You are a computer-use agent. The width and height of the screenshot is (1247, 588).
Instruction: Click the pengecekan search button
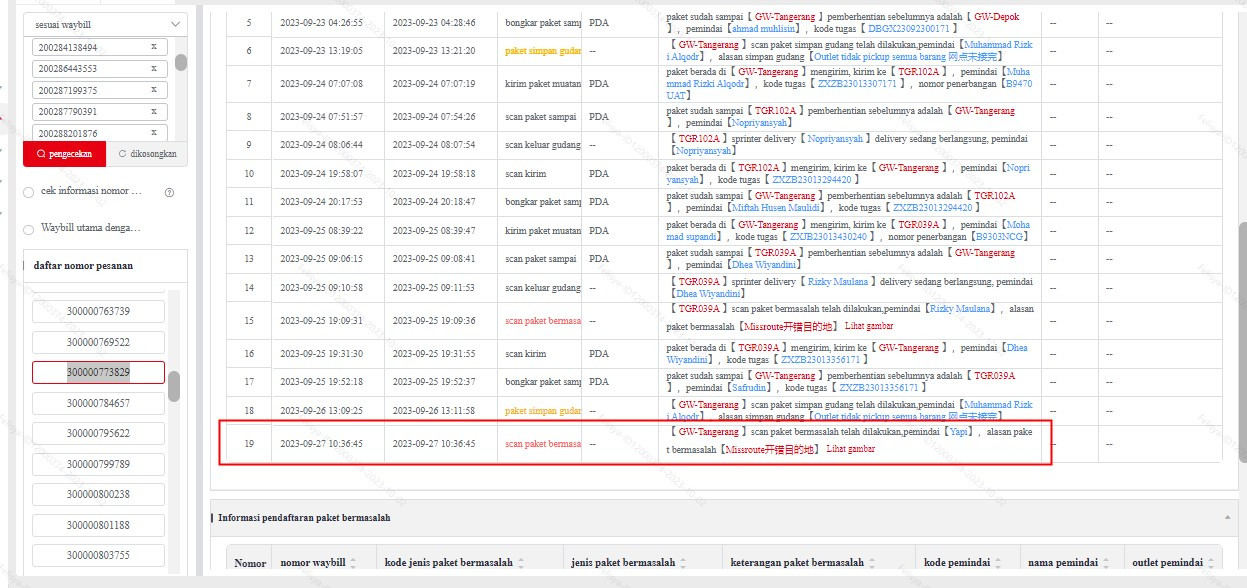pyautogui.click(x=64, y=154)
